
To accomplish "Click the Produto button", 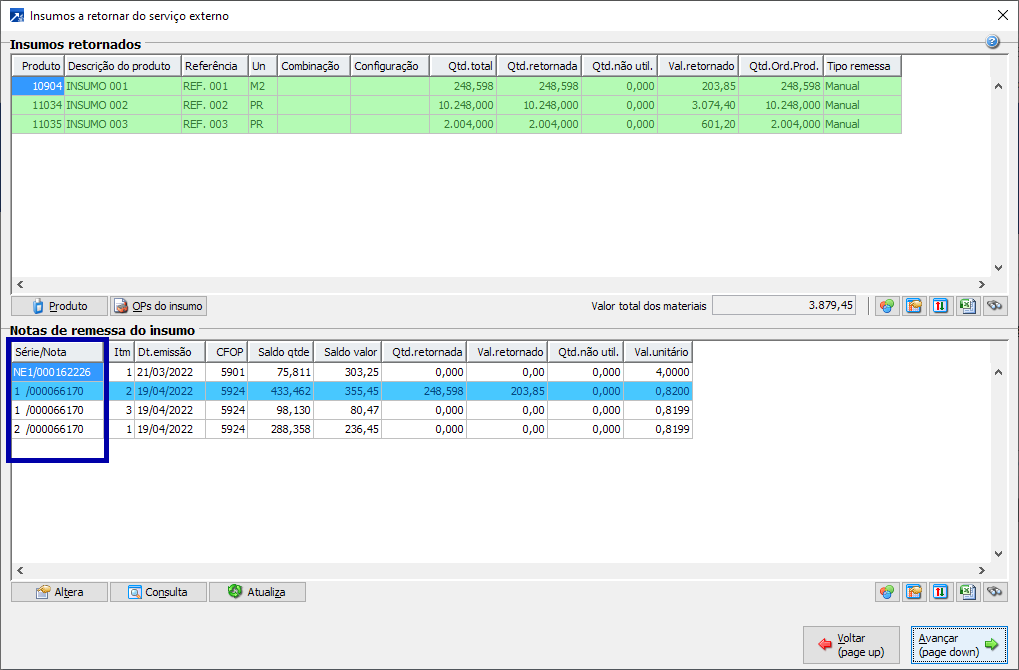I will click(59, 306).
